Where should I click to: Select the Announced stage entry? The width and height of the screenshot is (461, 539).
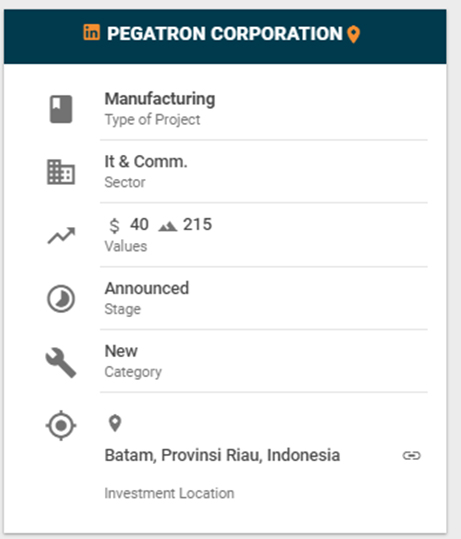pos(147,288)
